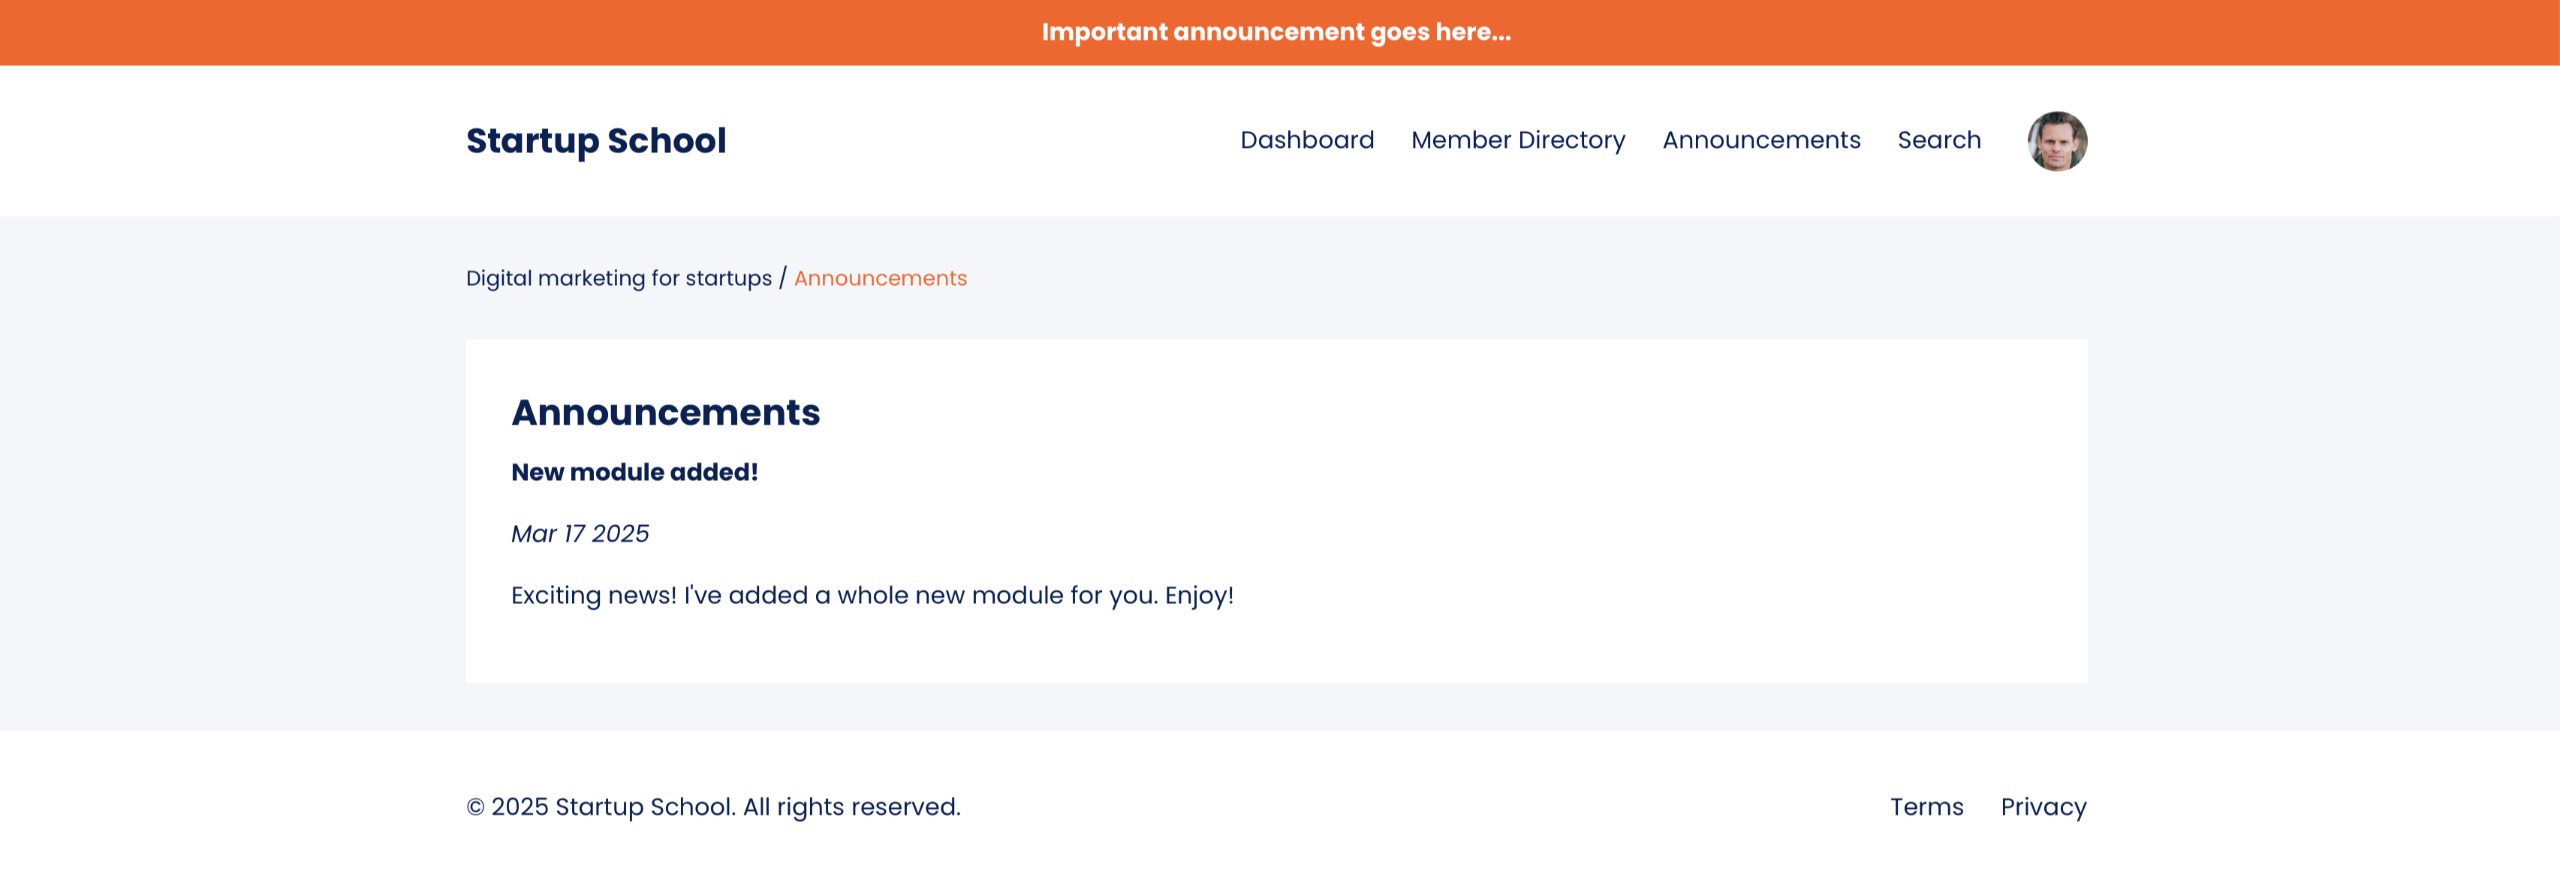Open Member Directory in navigation
The image size is (2560, 883).
tap(1518, 140)
